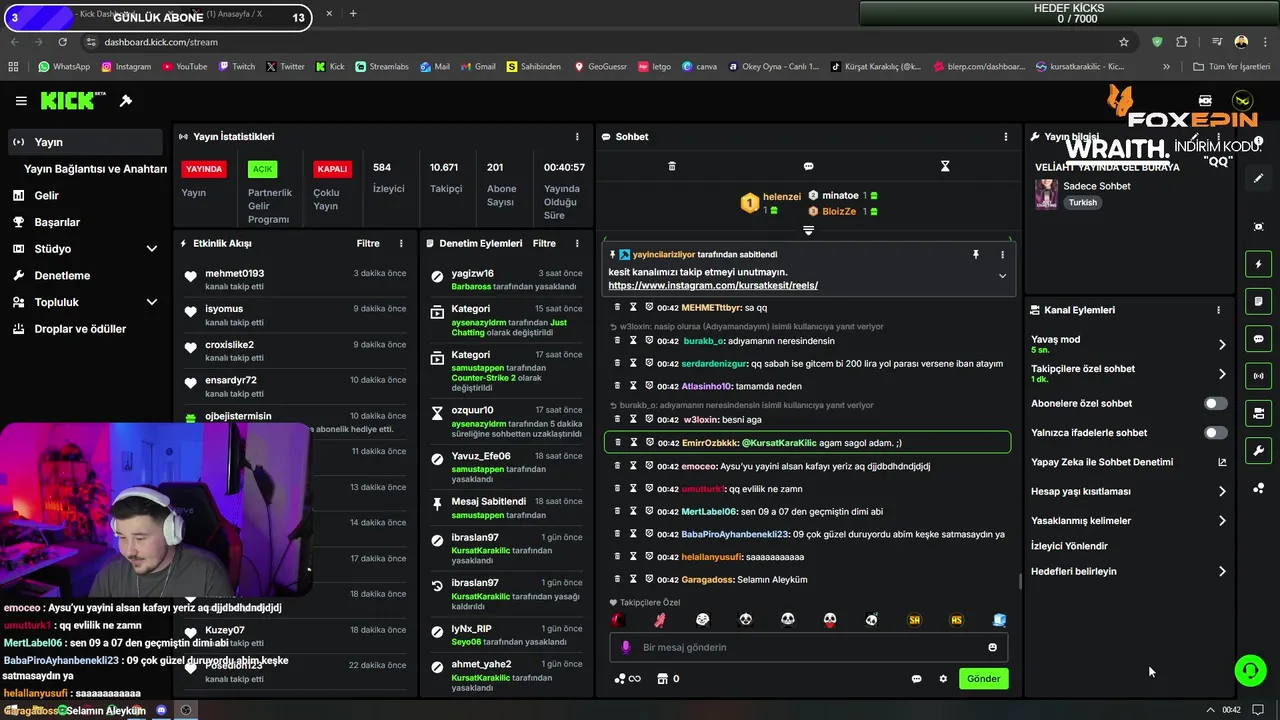Open Takipçilere özel sohbet settings arrow

(x=1222, y=374)
